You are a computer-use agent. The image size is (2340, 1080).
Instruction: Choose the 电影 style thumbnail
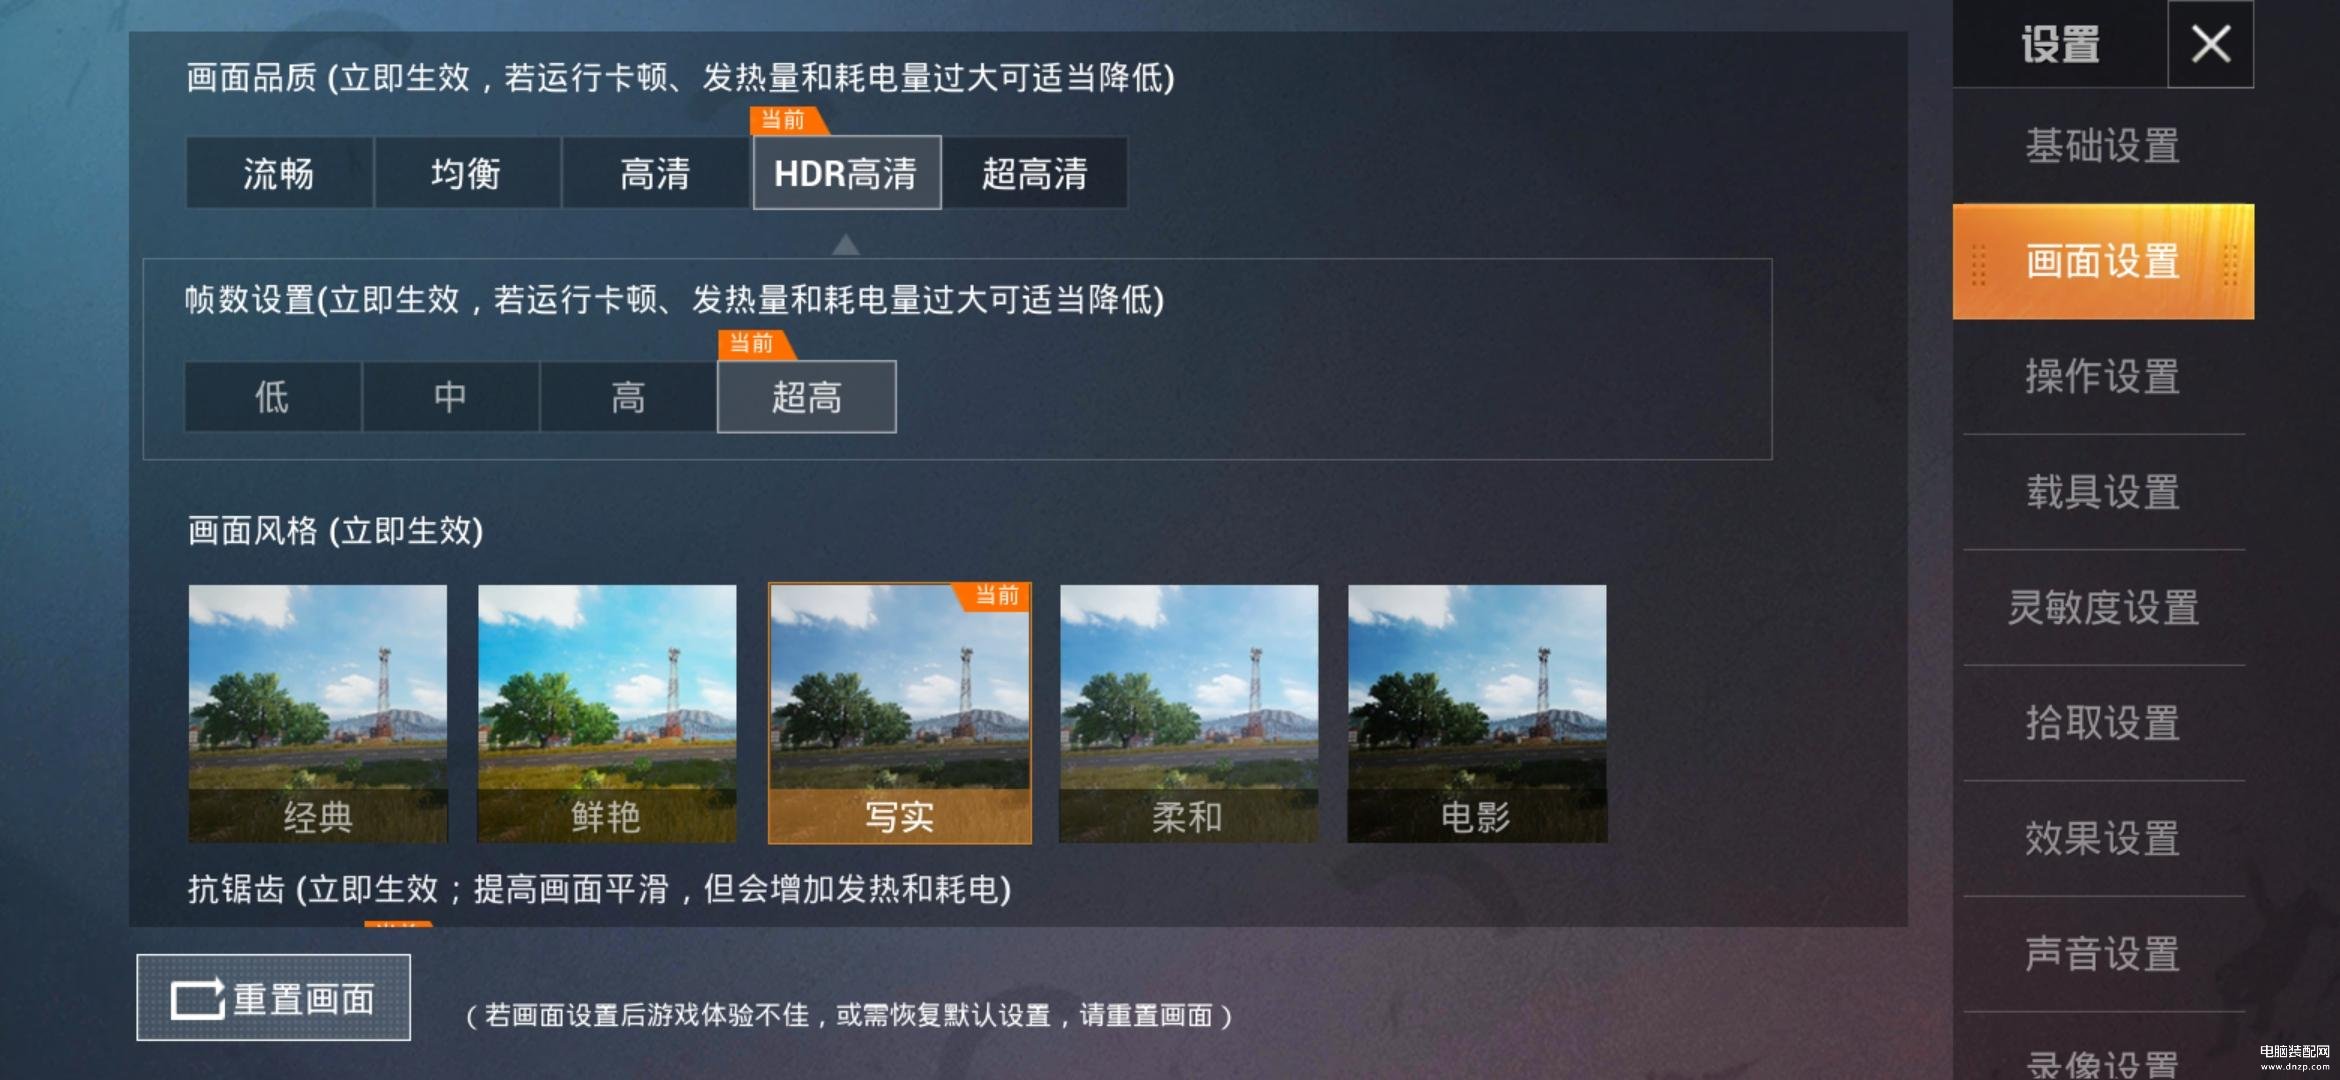pos(1477,714)
